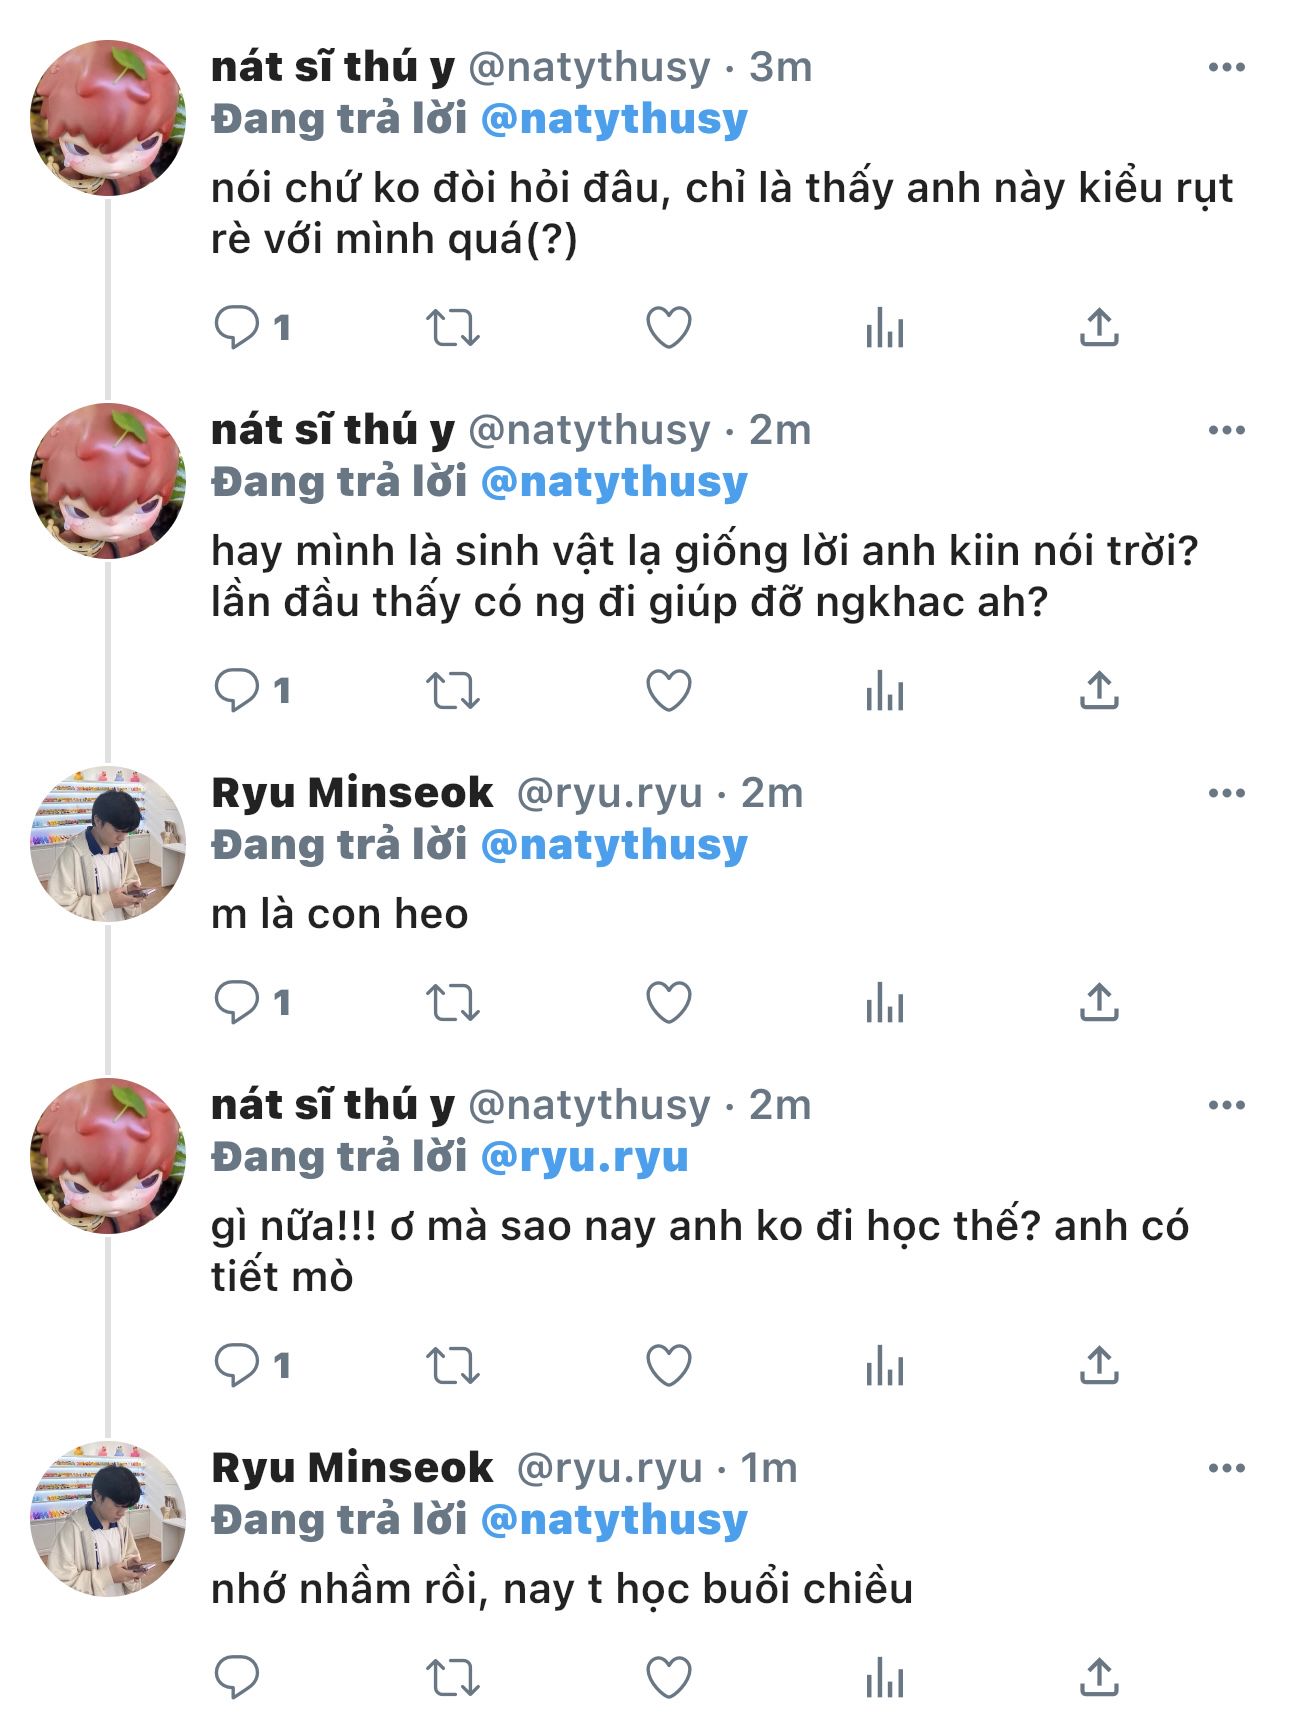Share the "nhớ nhầm rồi, nay t học" tweet
Image resolution: width=1290 pixels, height=1721 pixels.
(x=1099, y=1677)
